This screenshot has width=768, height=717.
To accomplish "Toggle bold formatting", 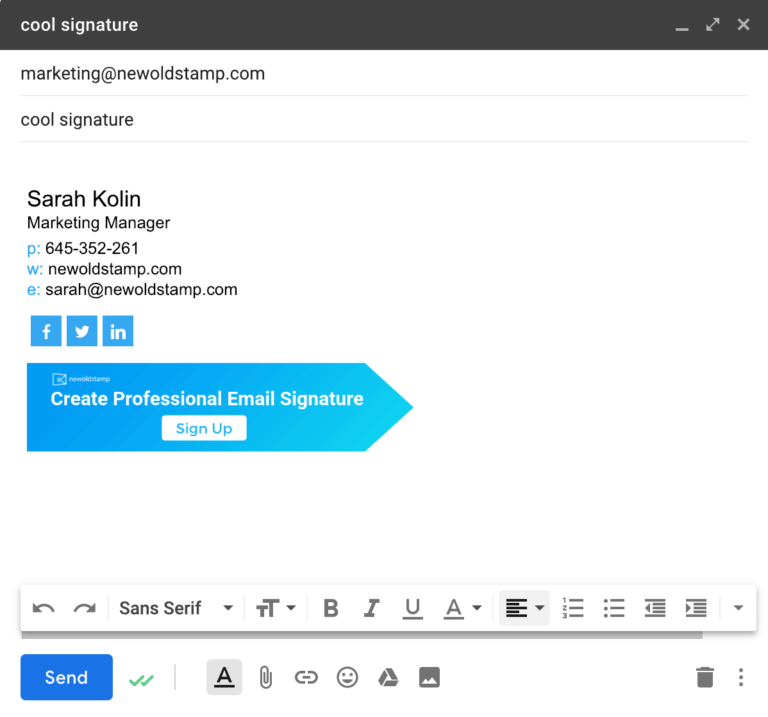I will [331, 608].
